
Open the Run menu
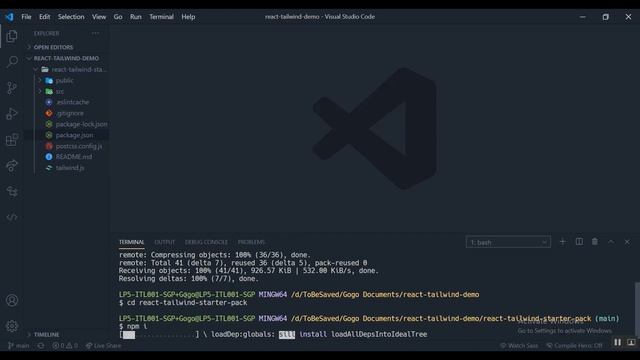136,17
